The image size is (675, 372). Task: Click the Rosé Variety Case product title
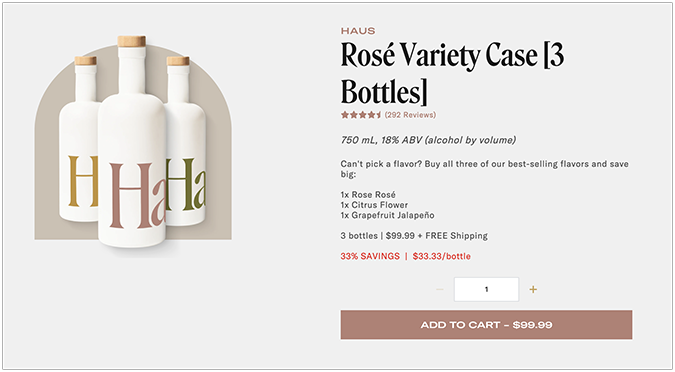click(x=452, y=74)
